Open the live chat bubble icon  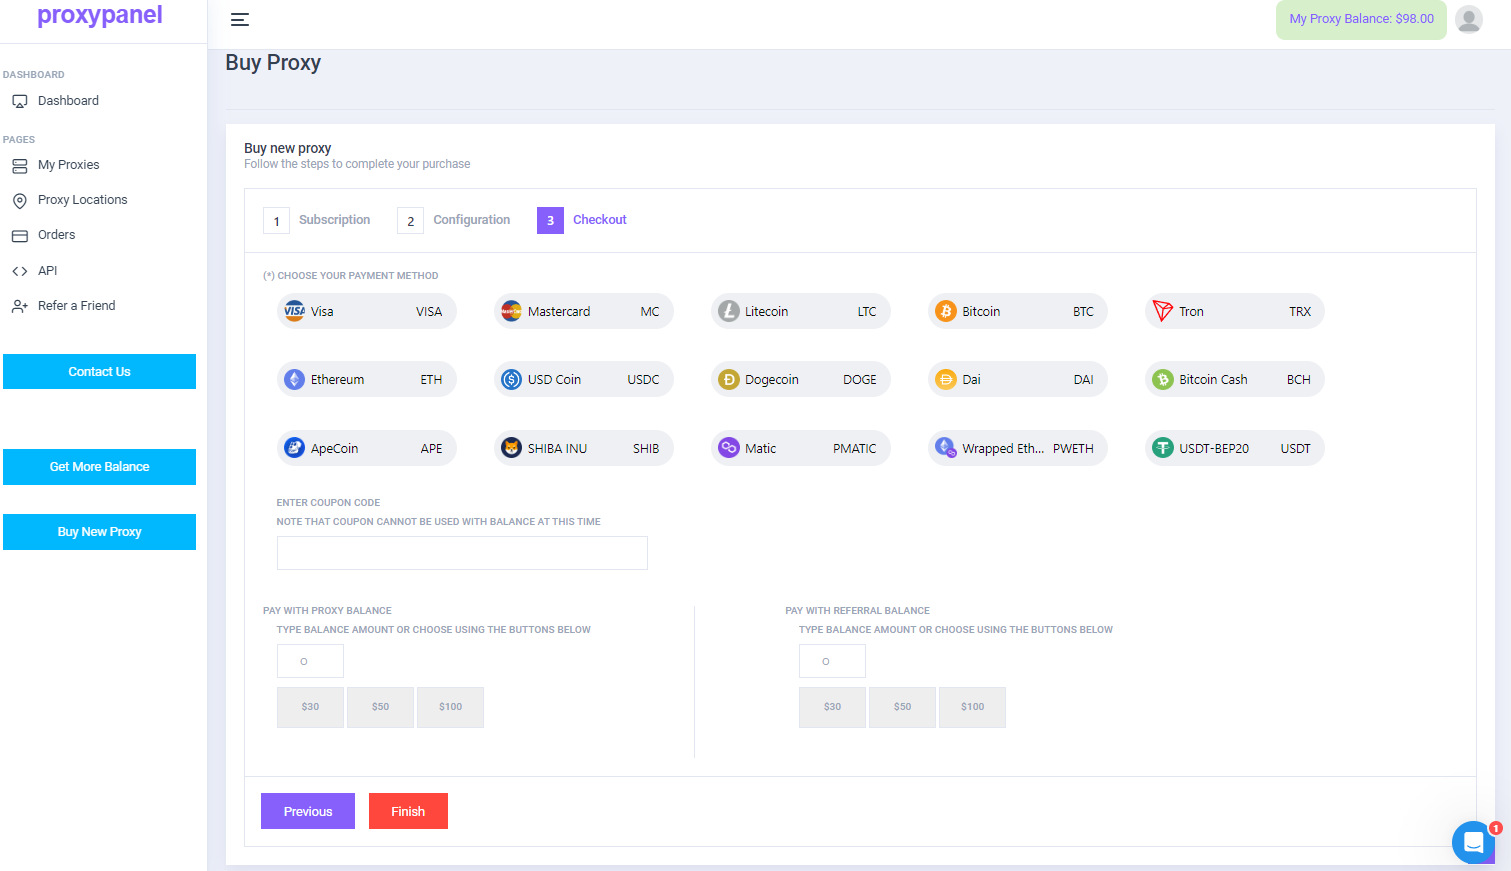tap(1473, 842)
